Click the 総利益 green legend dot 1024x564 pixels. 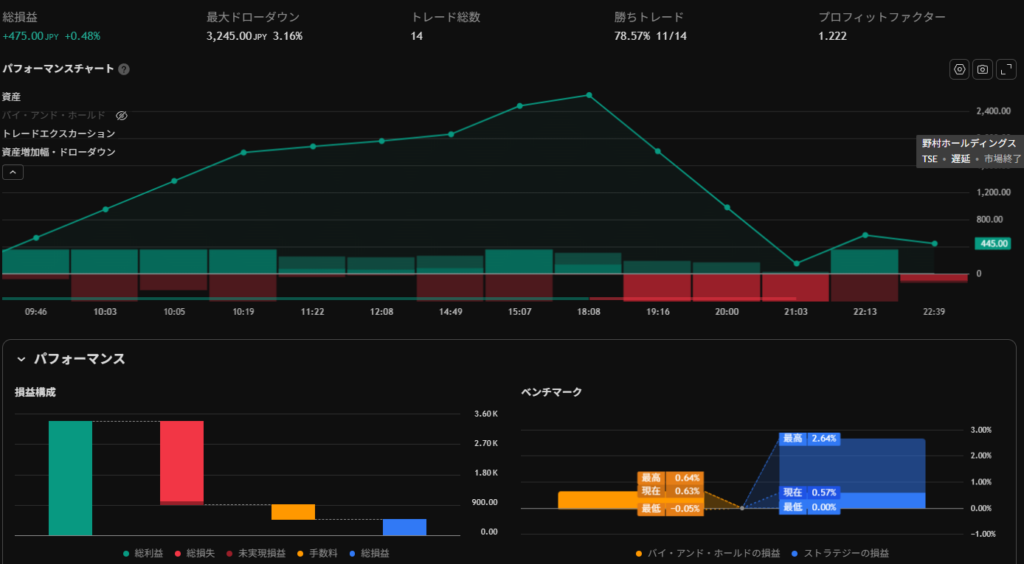tap(126, 553)
